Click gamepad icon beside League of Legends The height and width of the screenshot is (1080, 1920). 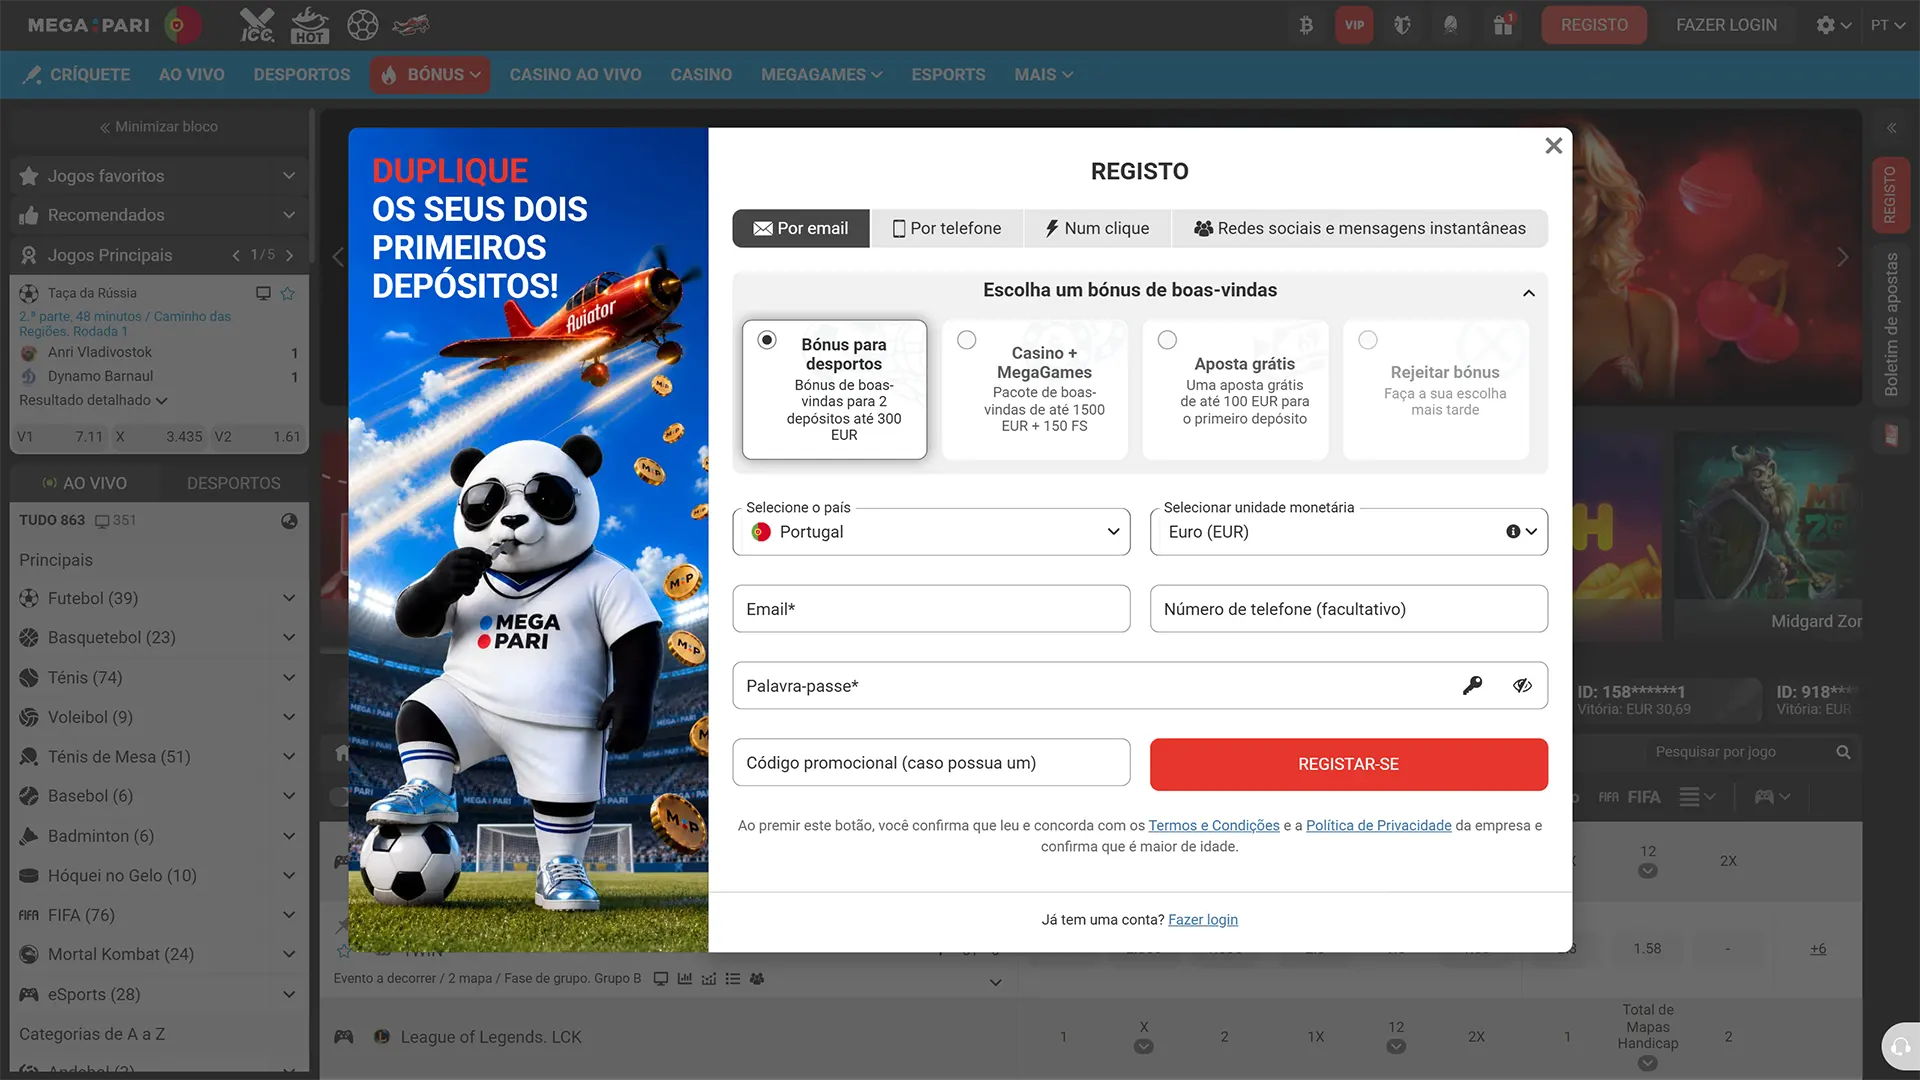pos(344,1037)
